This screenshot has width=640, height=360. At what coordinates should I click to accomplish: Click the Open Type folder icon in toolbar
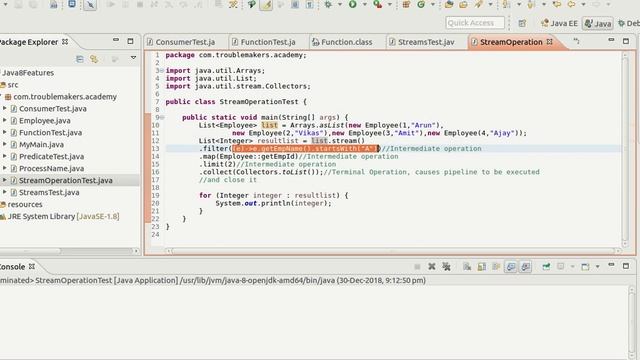click(x=449, y=4)
